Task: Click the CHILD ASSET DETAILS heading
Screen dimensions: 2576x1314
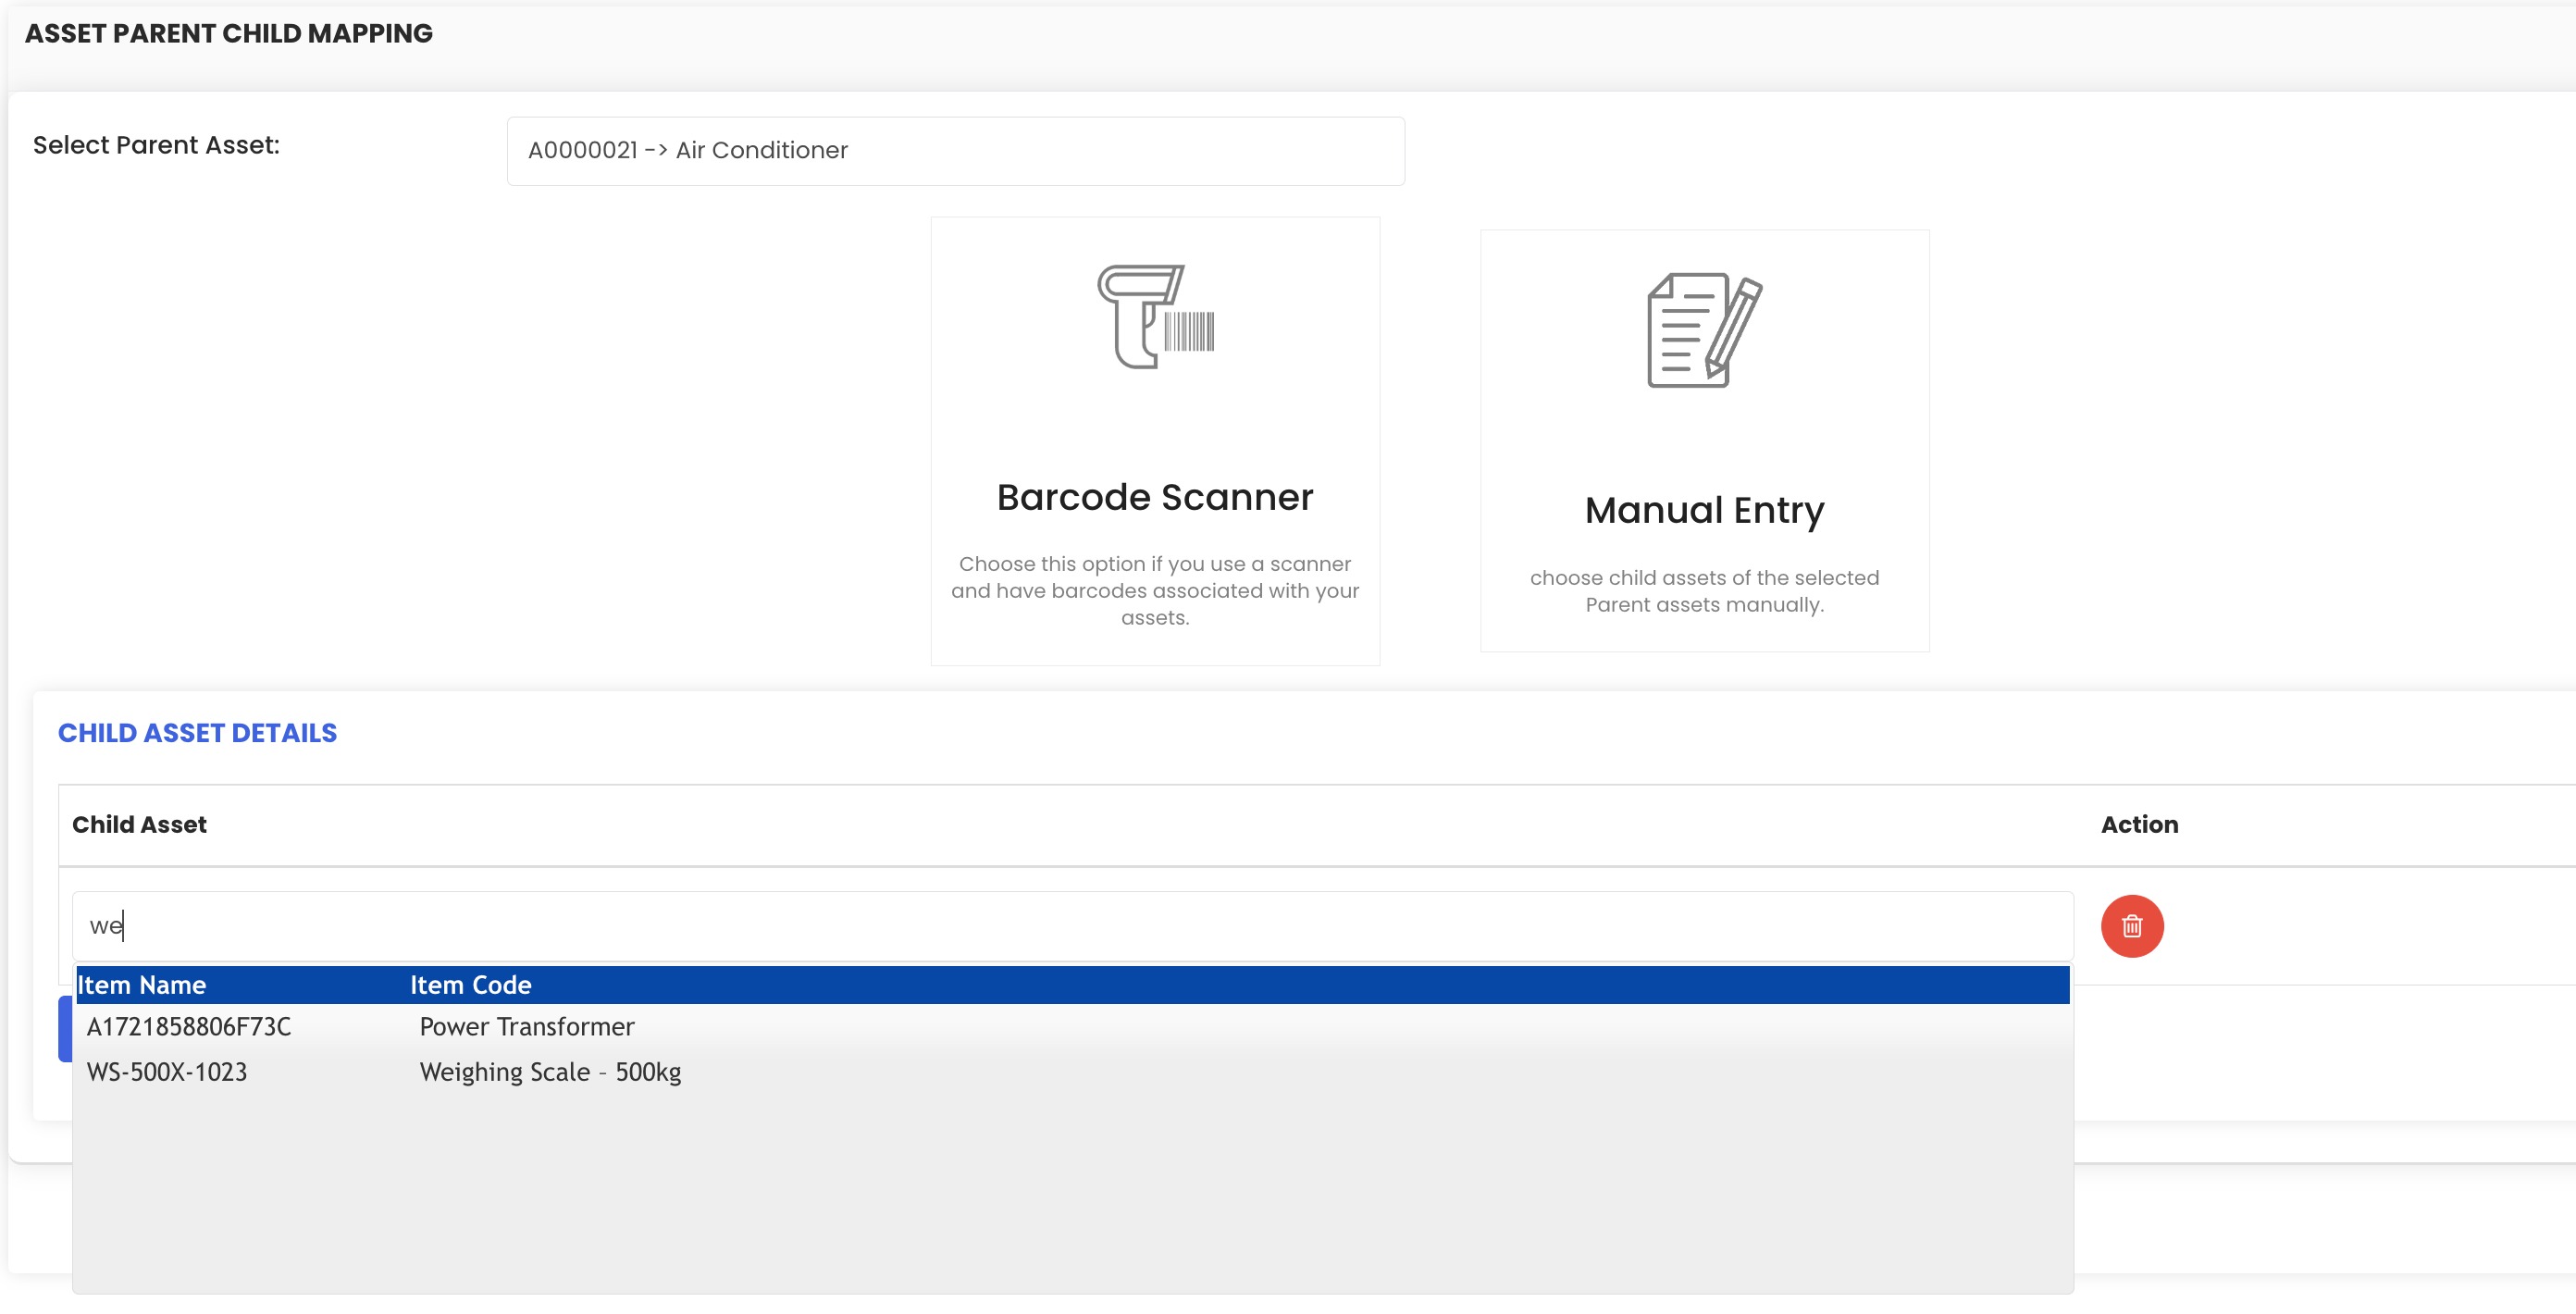Action: (197, 732)
